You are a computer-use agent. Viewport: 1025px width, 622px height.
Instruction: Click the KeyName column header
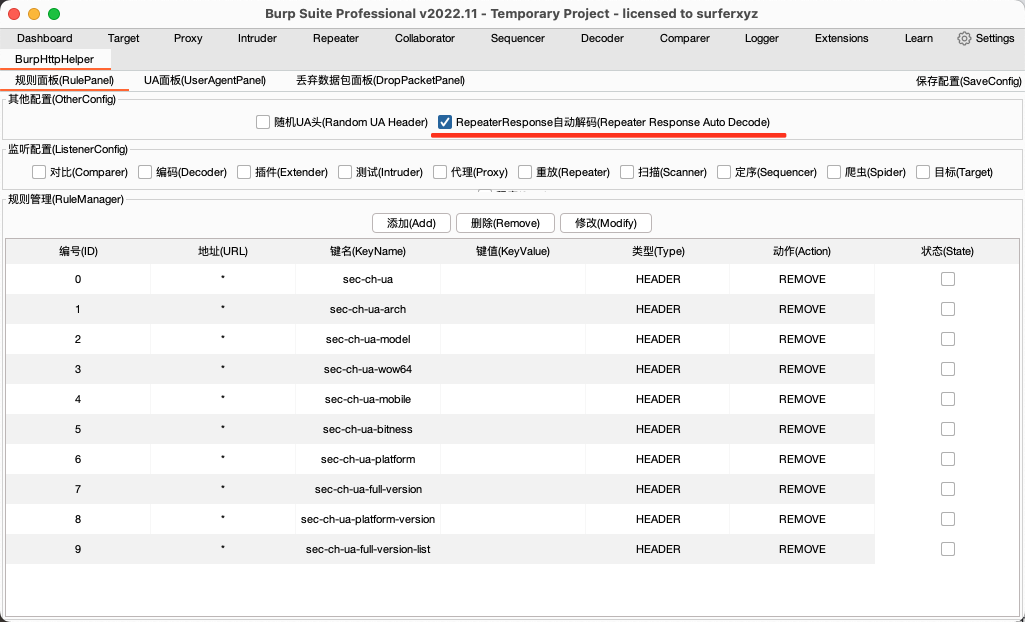pos(368,252)
